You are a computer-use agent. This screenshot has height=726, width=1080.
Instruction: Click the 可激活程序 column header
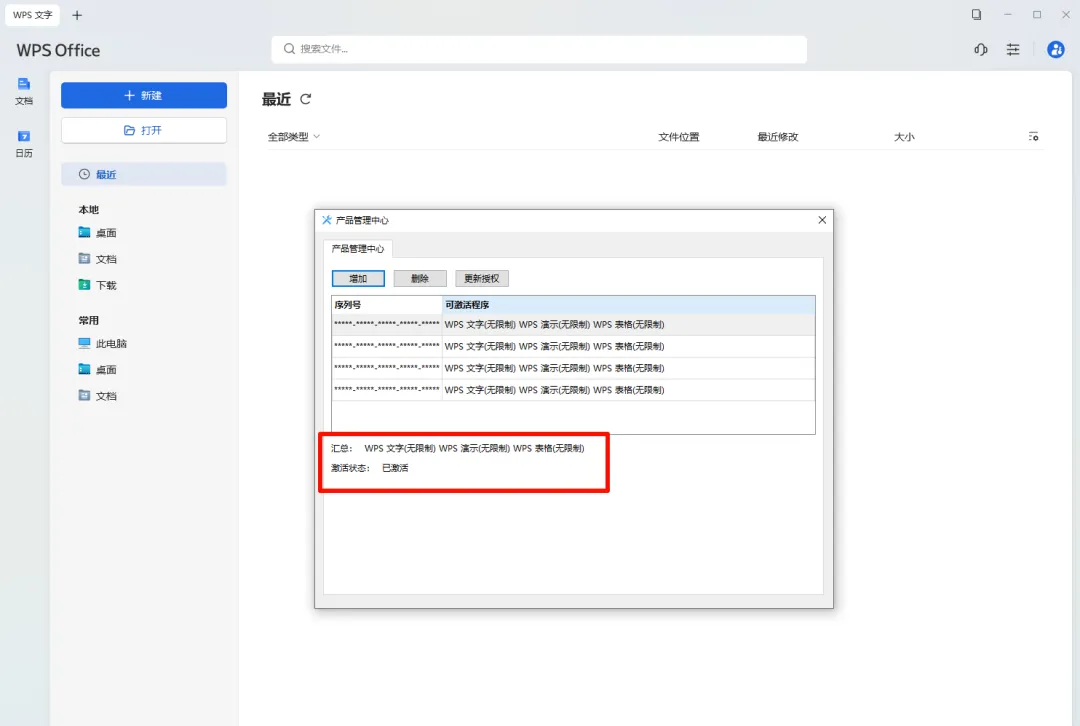pyautogui.click(x=629, y=304)
